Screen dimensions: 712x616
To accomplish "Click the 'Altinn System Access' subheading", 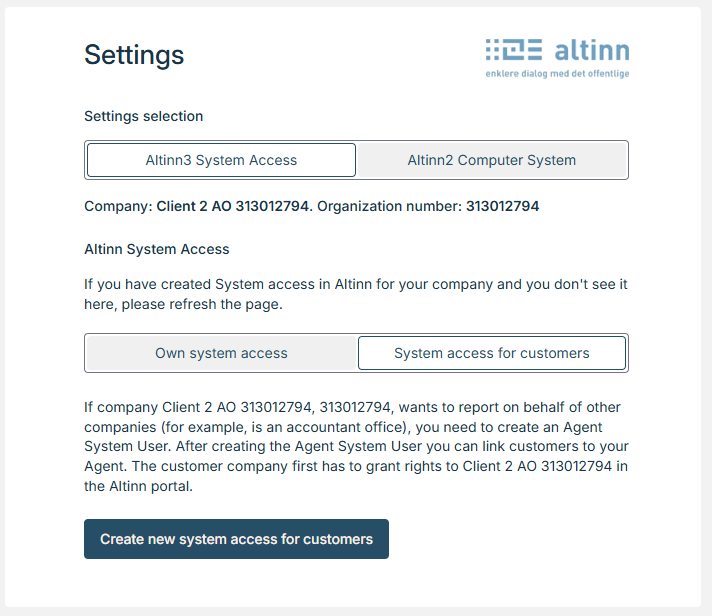I will tap(156, 249).
